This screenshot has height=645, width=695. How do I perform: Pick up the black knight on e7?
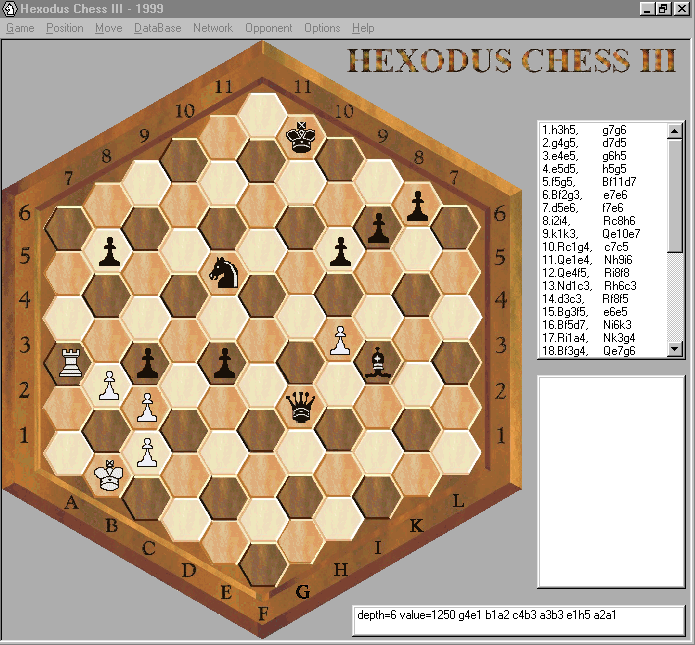pos(224,273)
